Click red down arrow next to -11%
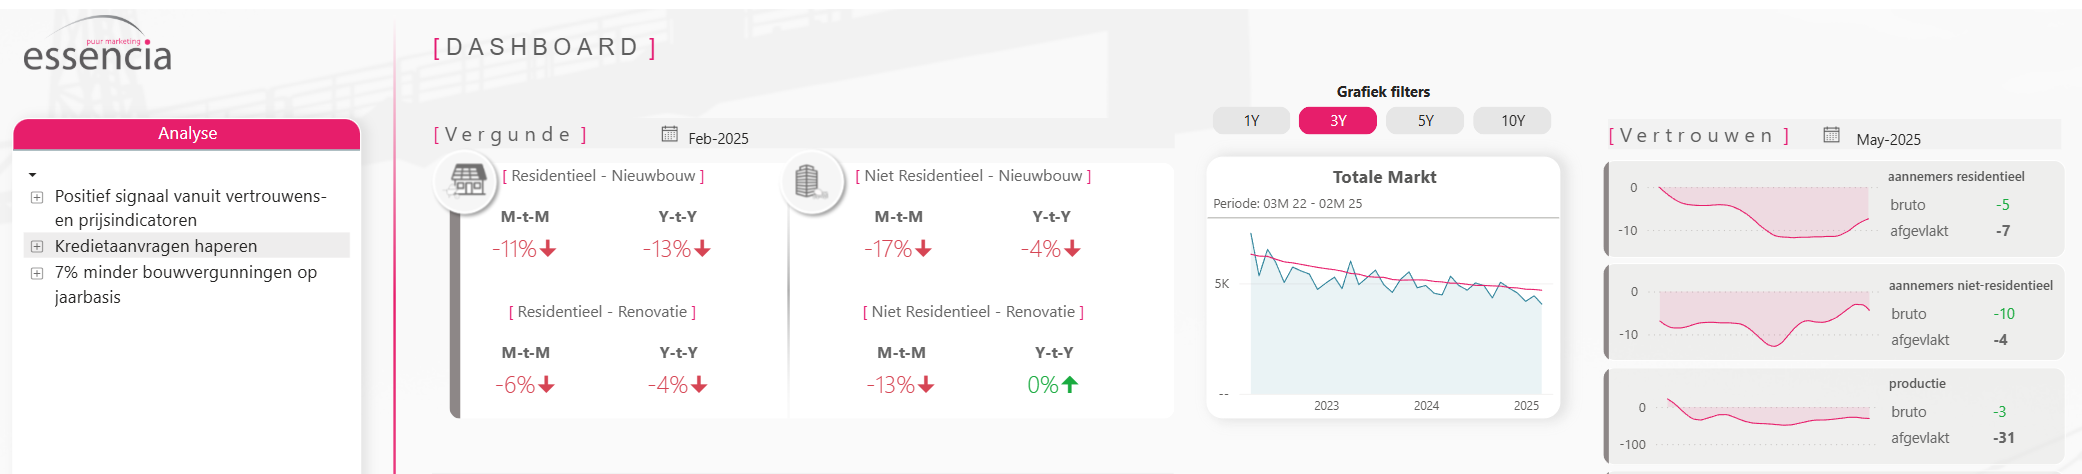This screenshot has width=2082, height=474. pyautogui.click(x=548, y=249)
